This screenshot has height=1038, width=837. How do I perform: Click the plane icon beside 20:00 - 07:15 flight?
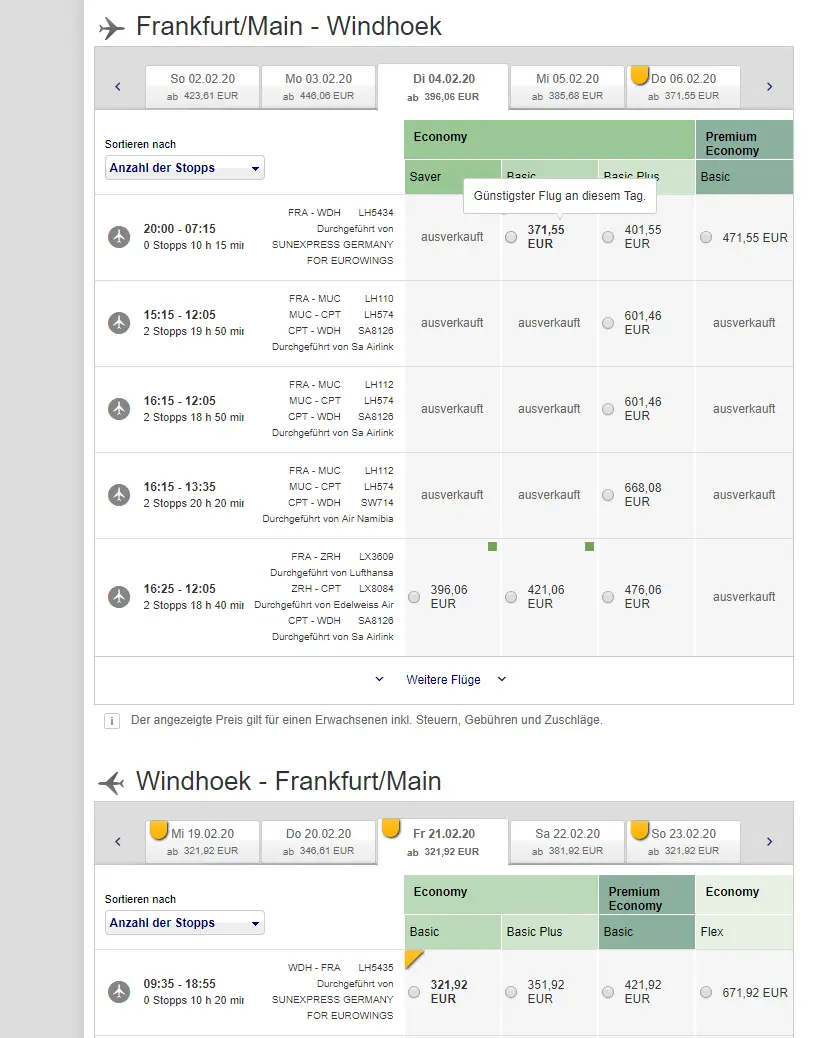[x=119, y=236]
